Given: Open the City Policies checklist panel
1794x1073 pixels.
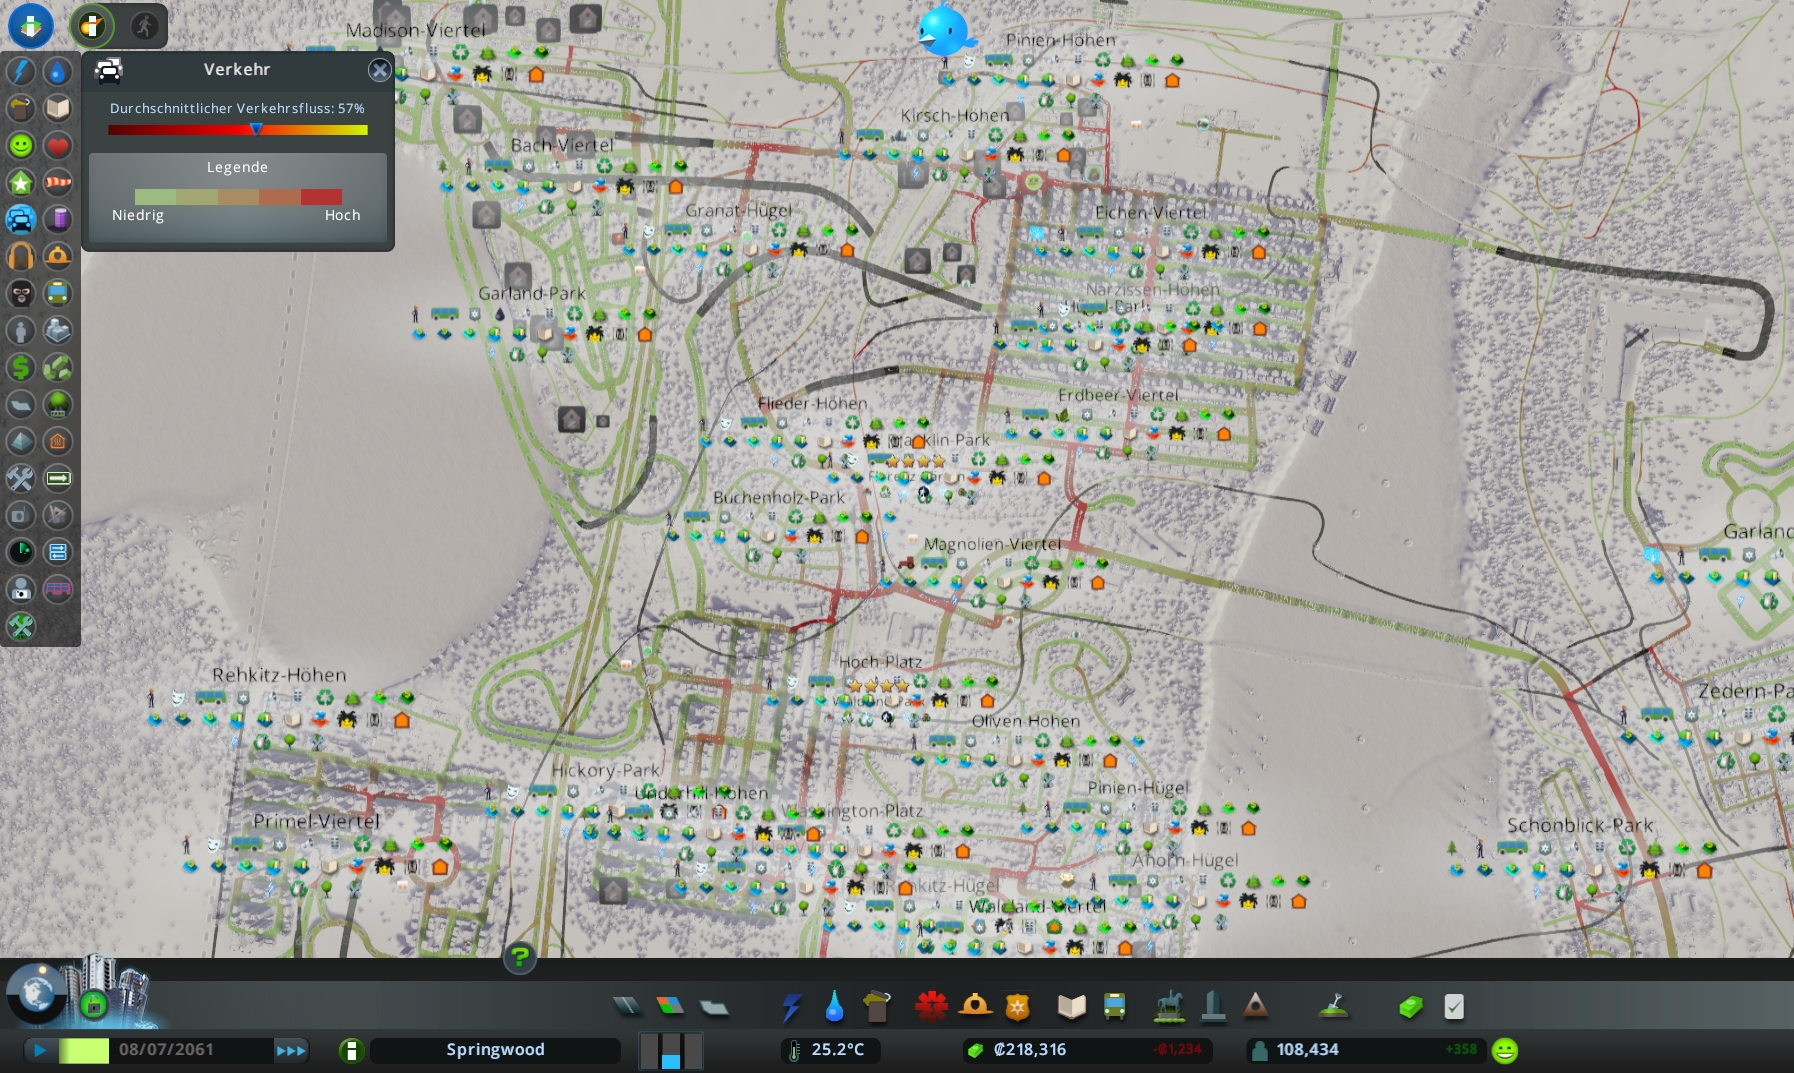Looking at the screenshot, I should click(1454, 1006).
